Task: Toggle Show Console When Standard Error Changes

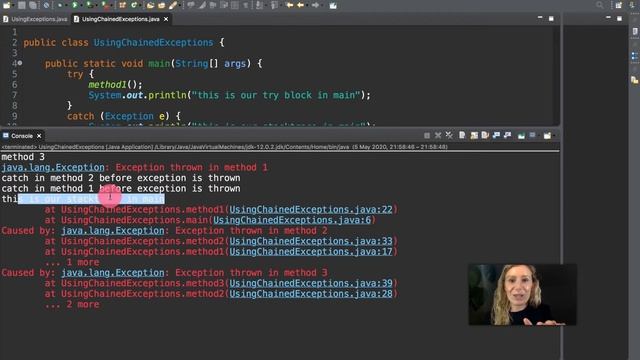Action: [x=507, y=136]
